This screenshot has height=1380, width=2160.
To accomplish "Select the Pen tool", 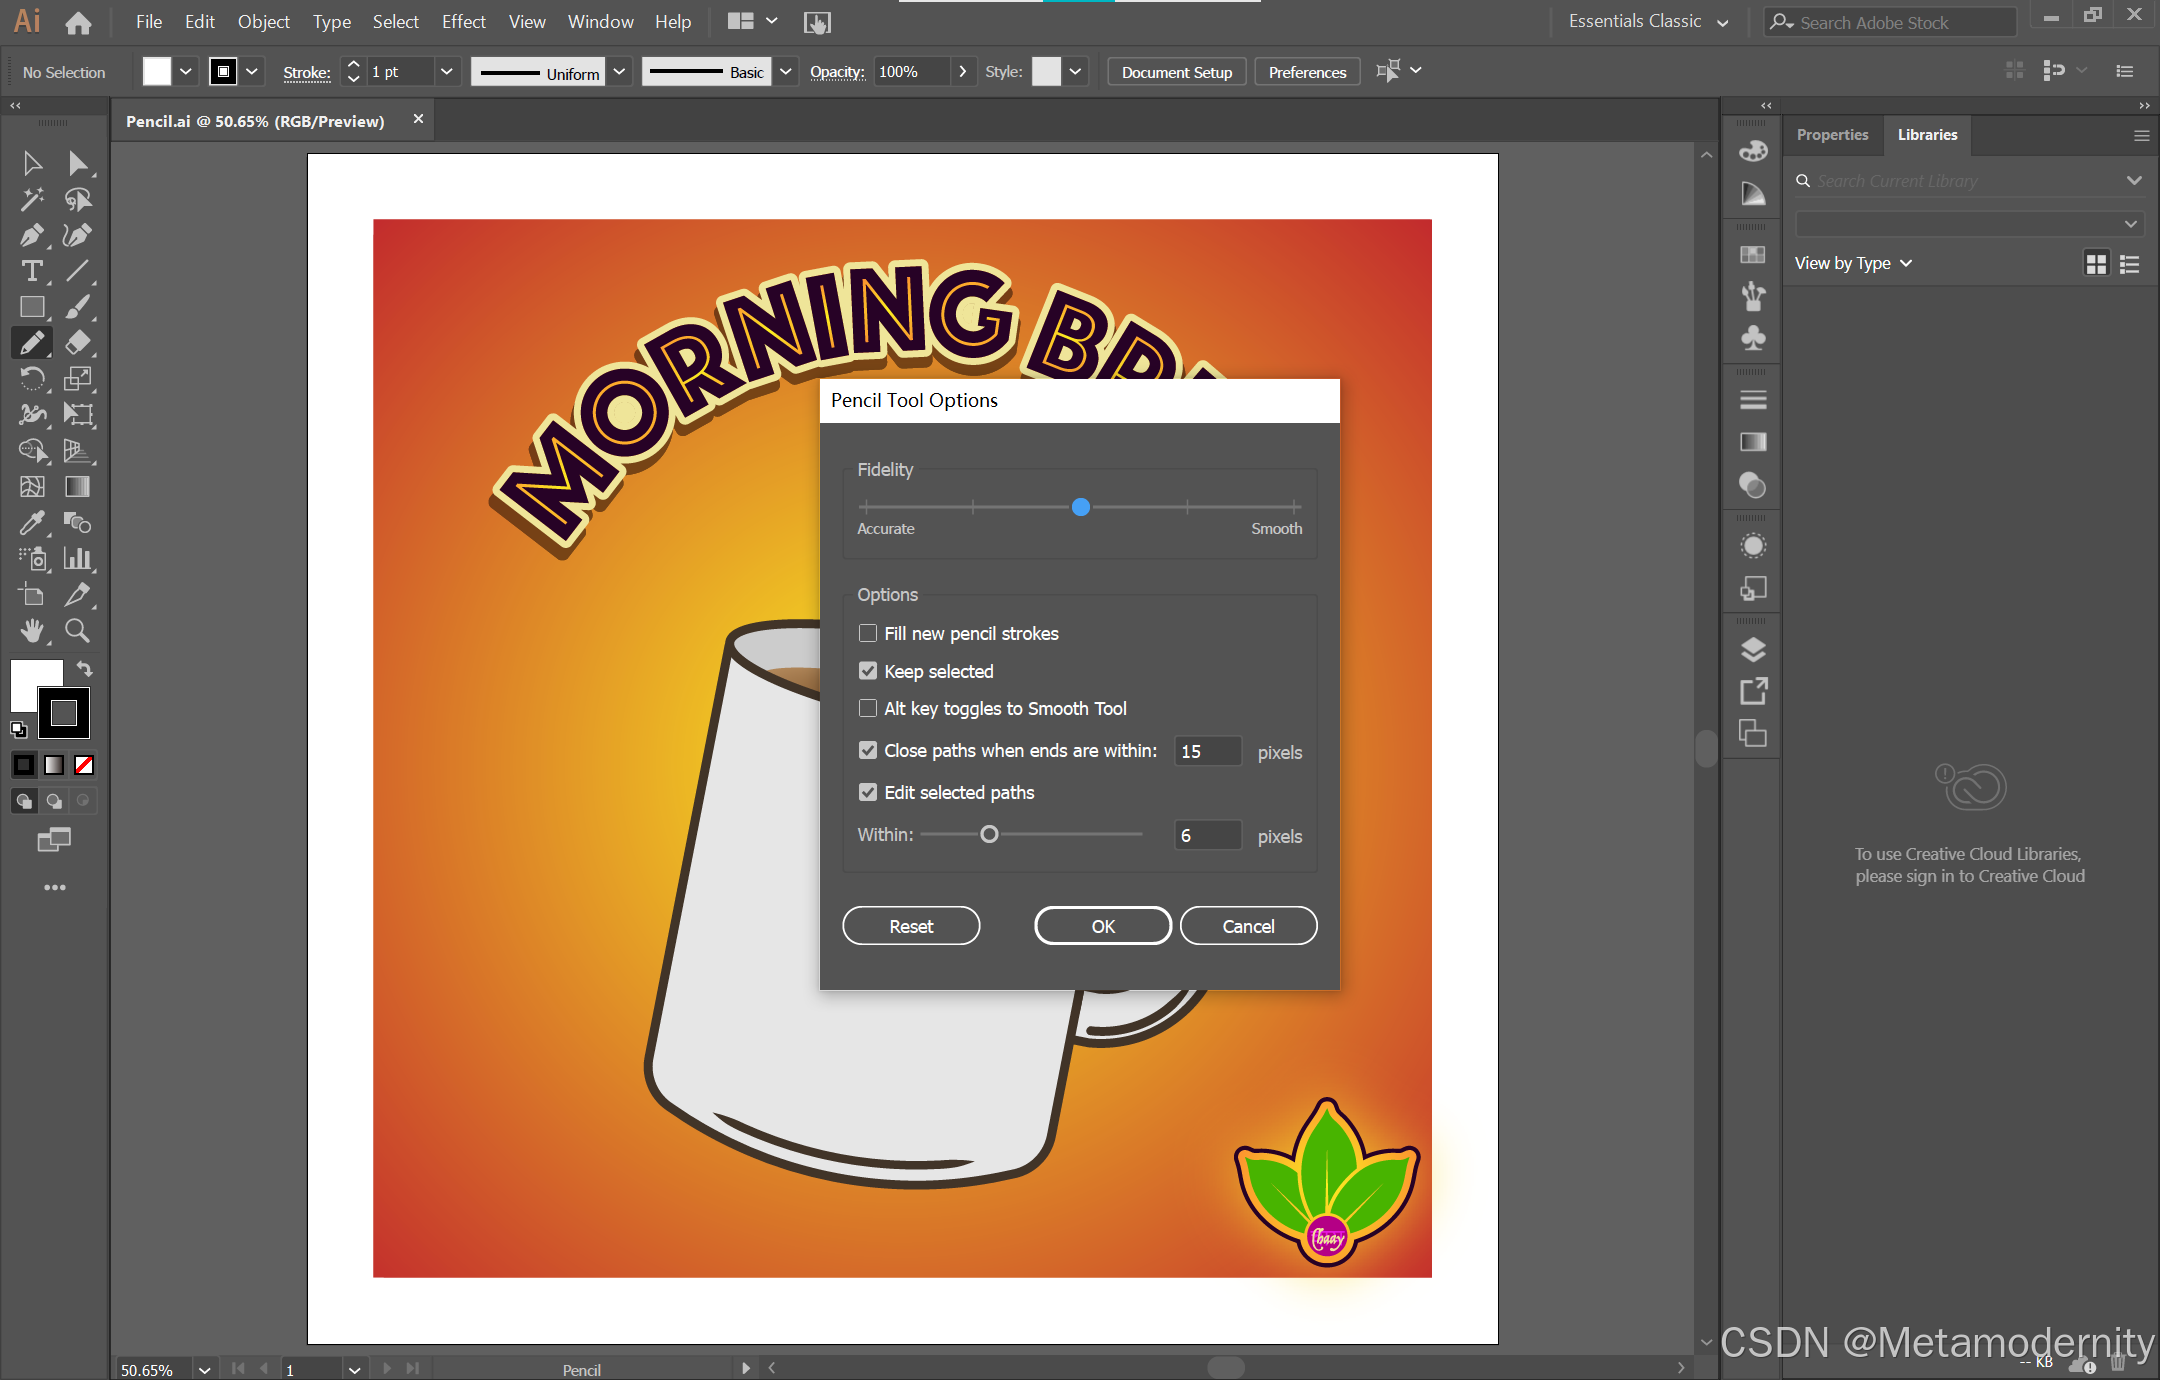I will [x=31, y=236].
